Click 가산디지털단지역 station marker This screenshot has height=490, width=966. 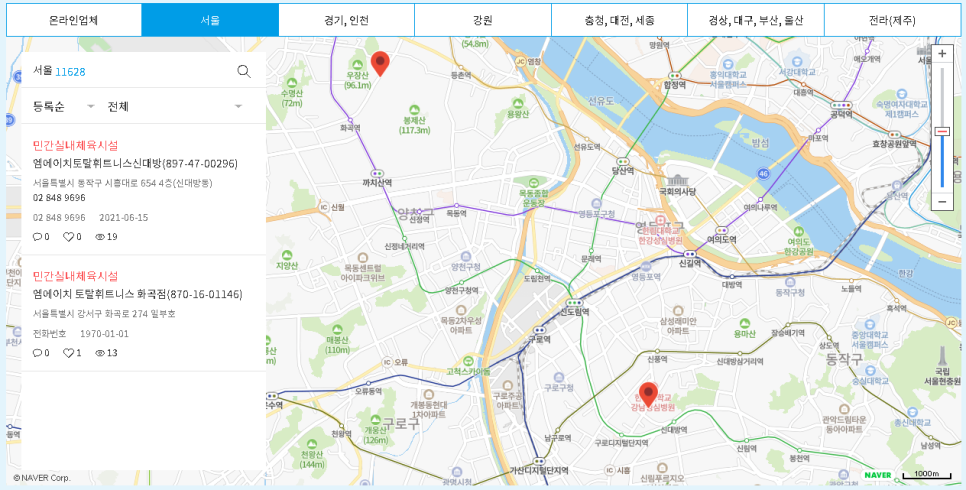539,460
